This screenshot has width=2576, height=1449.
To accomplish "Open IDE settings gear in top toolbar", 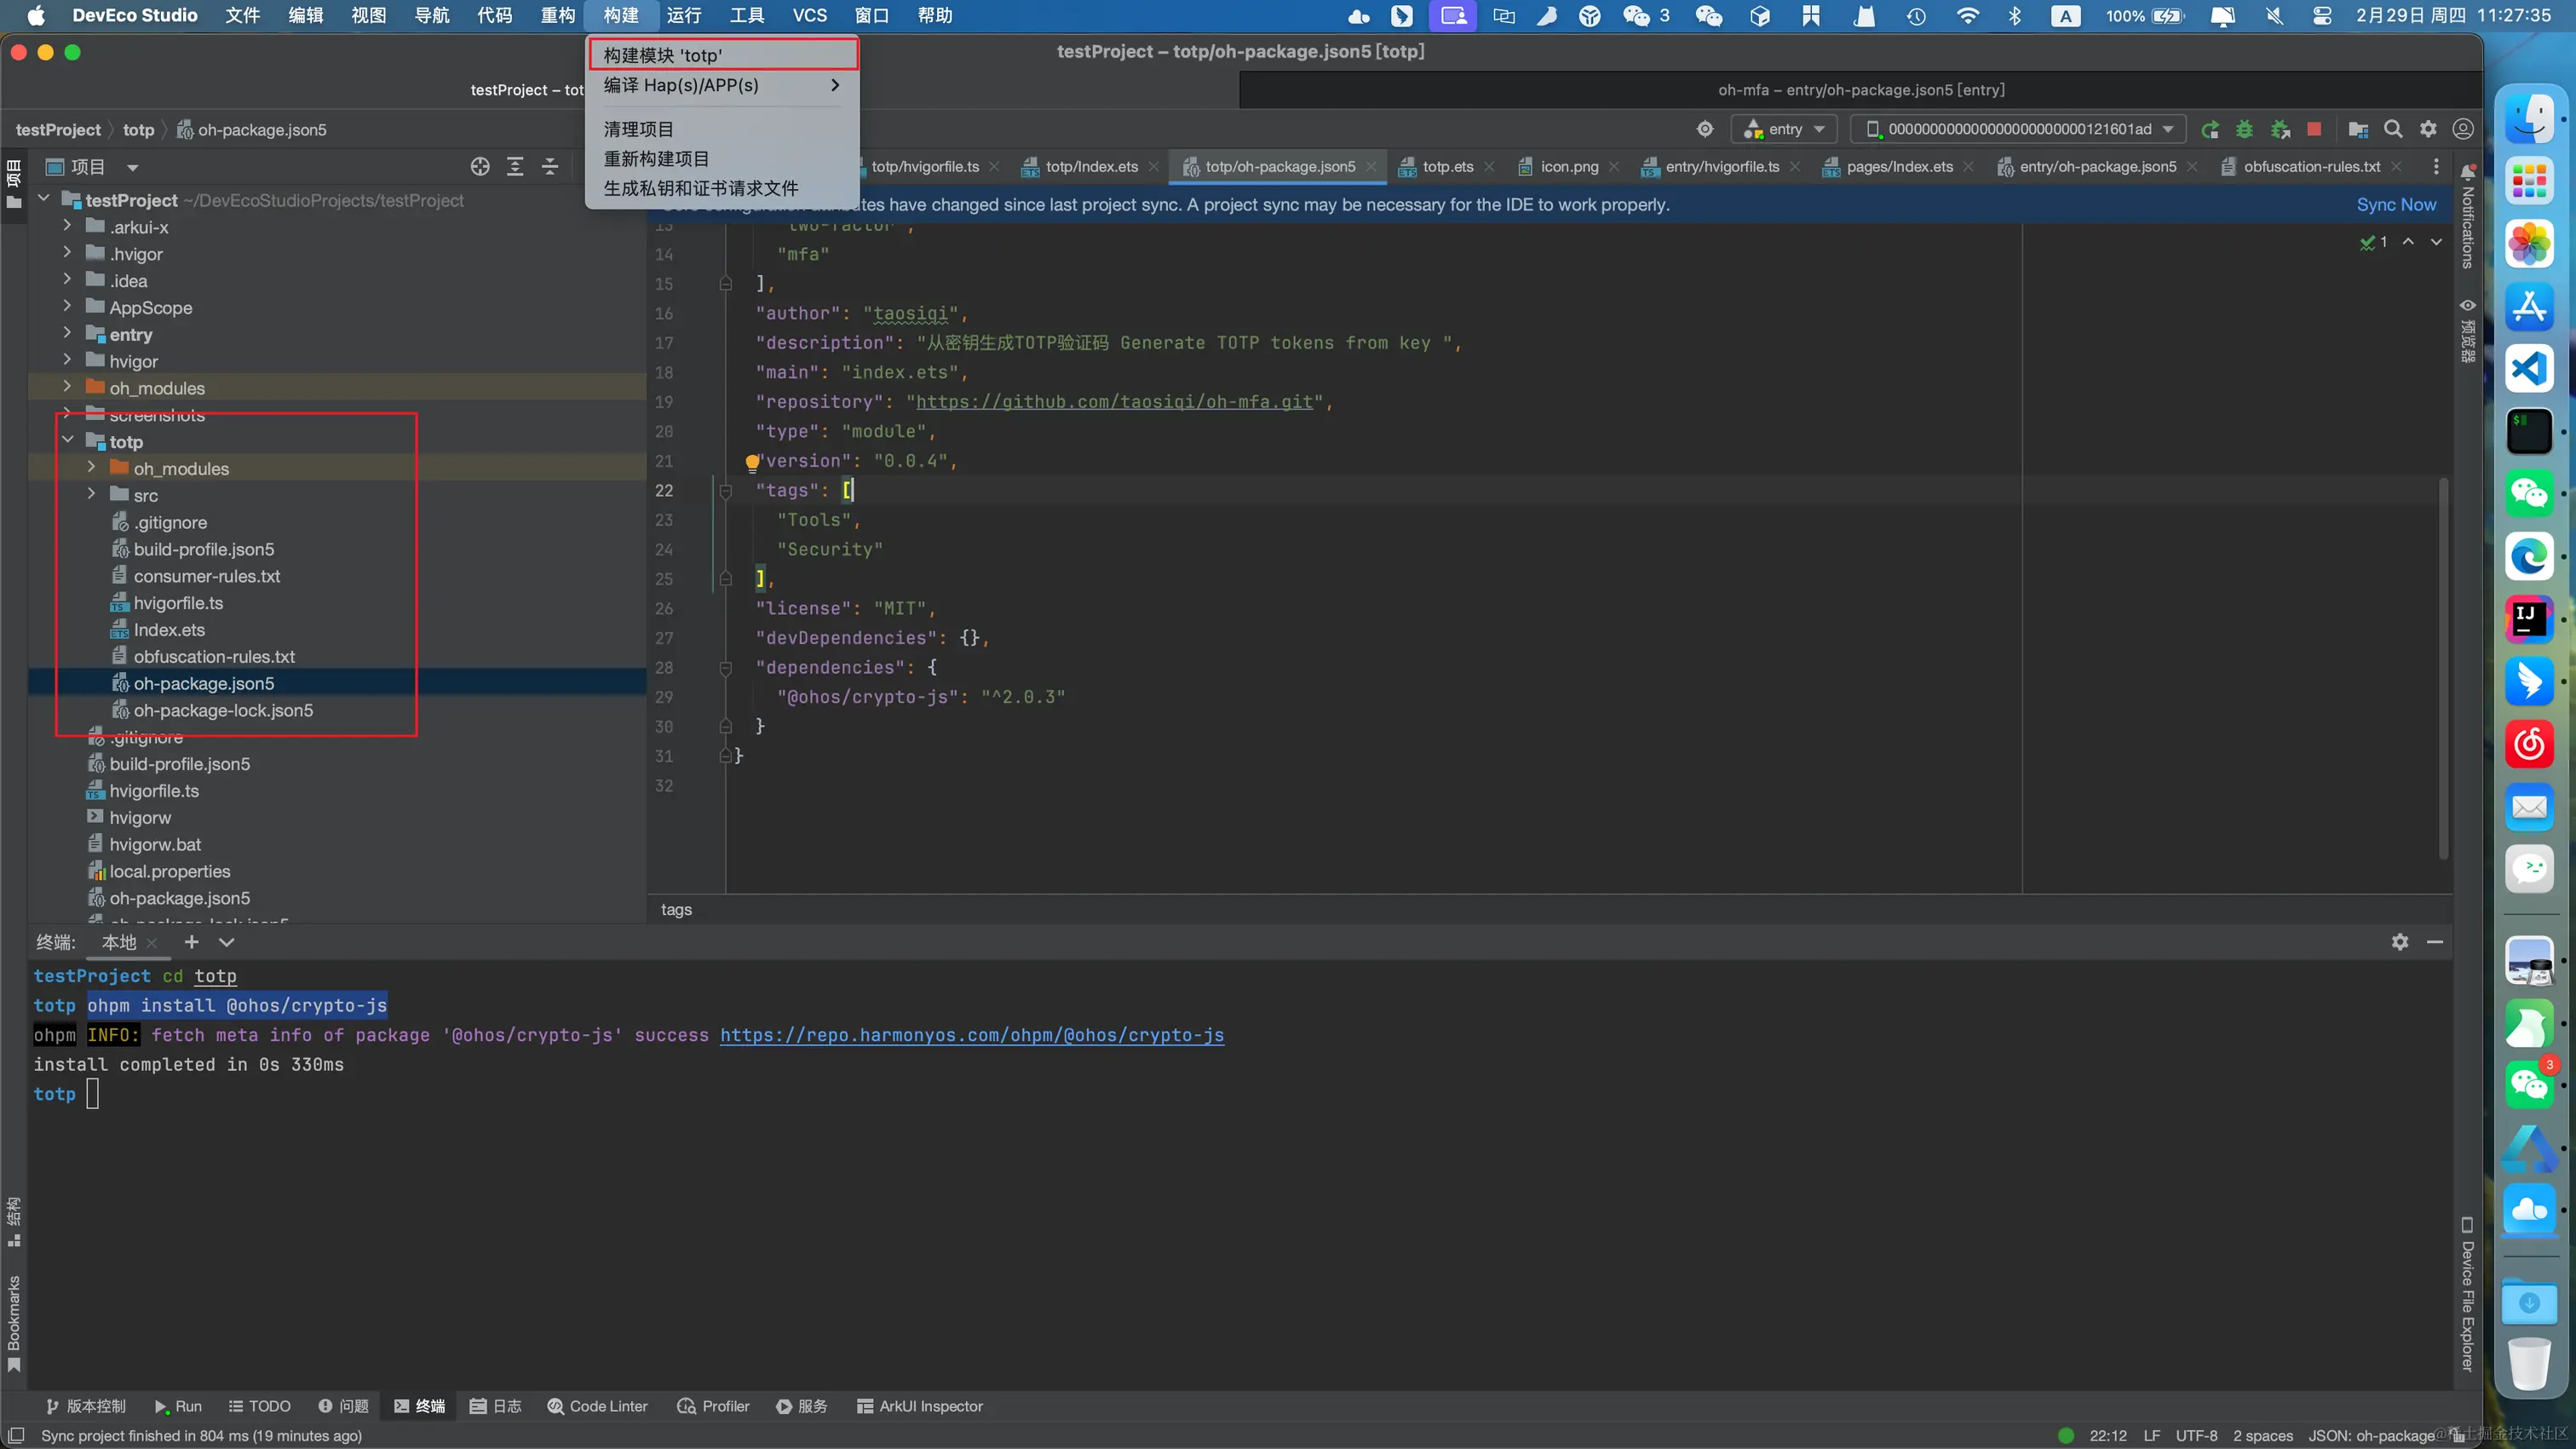I will pos(2428,129).
